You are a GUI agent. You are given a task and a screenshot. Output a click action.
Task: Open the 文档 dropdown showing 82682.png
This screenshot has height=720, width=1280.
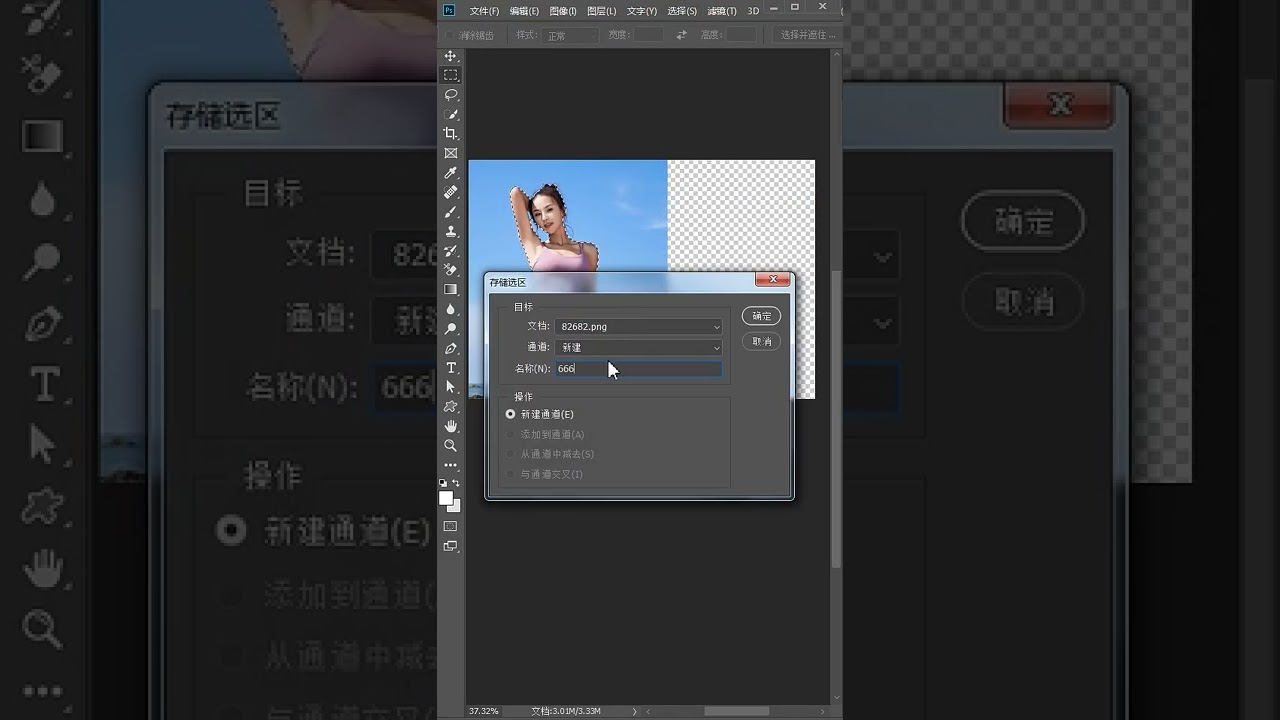coord(639,326)
